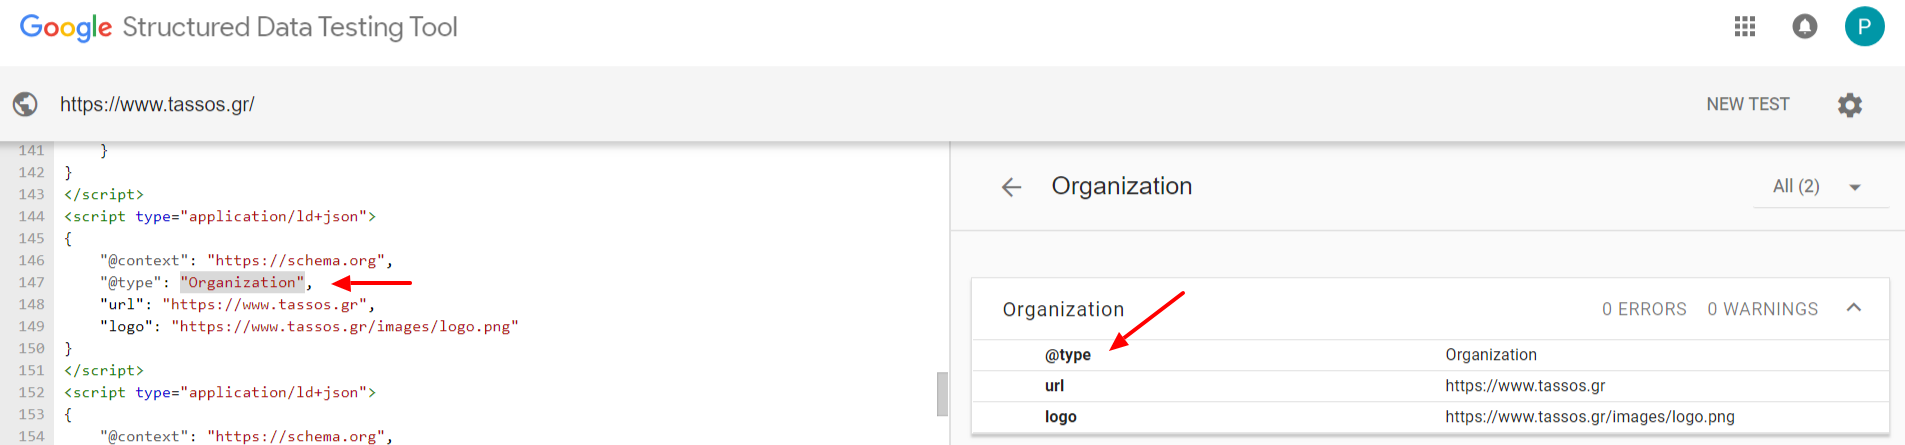Click the Organization card title
The image size is (1905, 445).
click(1063, 310)
